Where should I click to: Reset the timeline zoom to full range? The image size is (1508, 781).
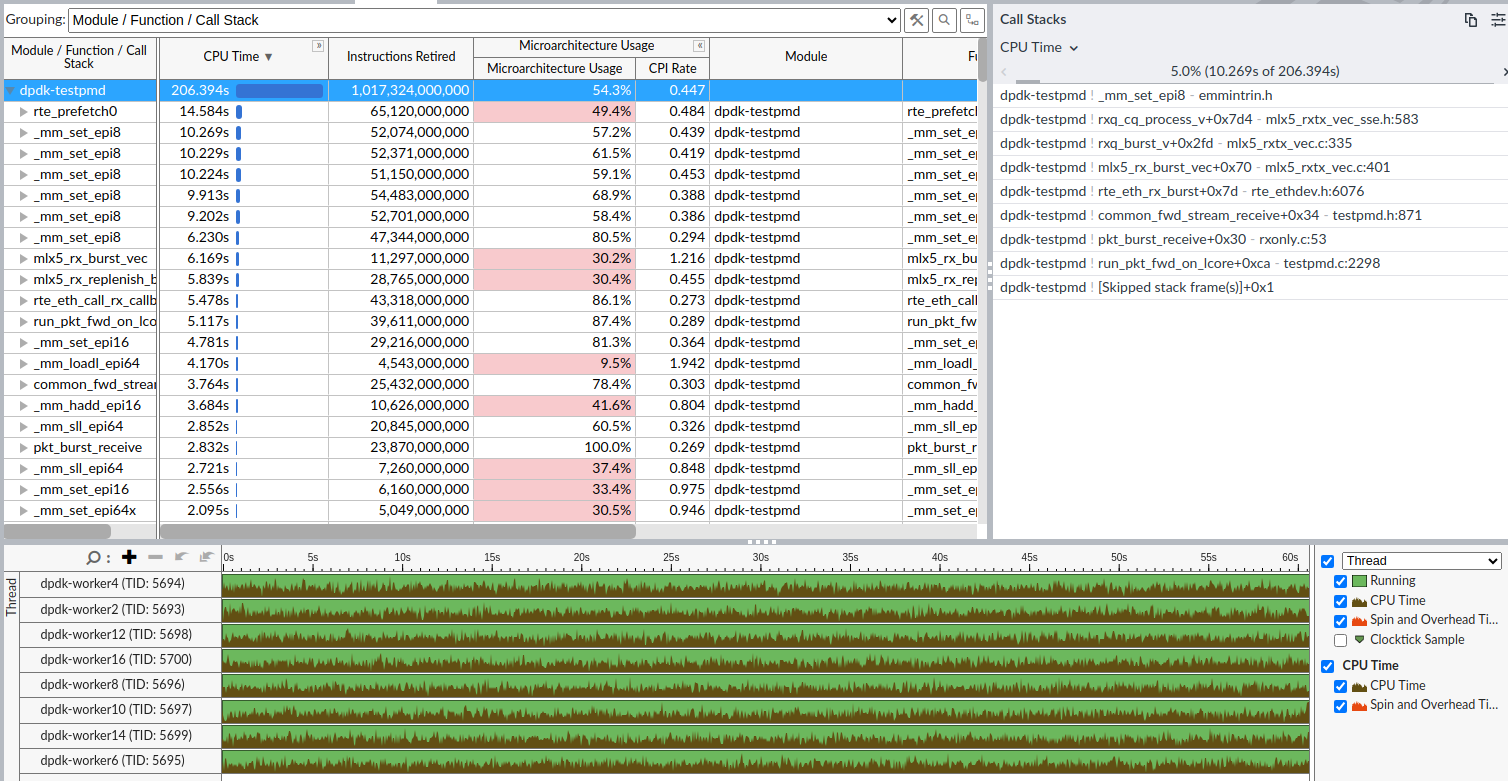[207, 557]
